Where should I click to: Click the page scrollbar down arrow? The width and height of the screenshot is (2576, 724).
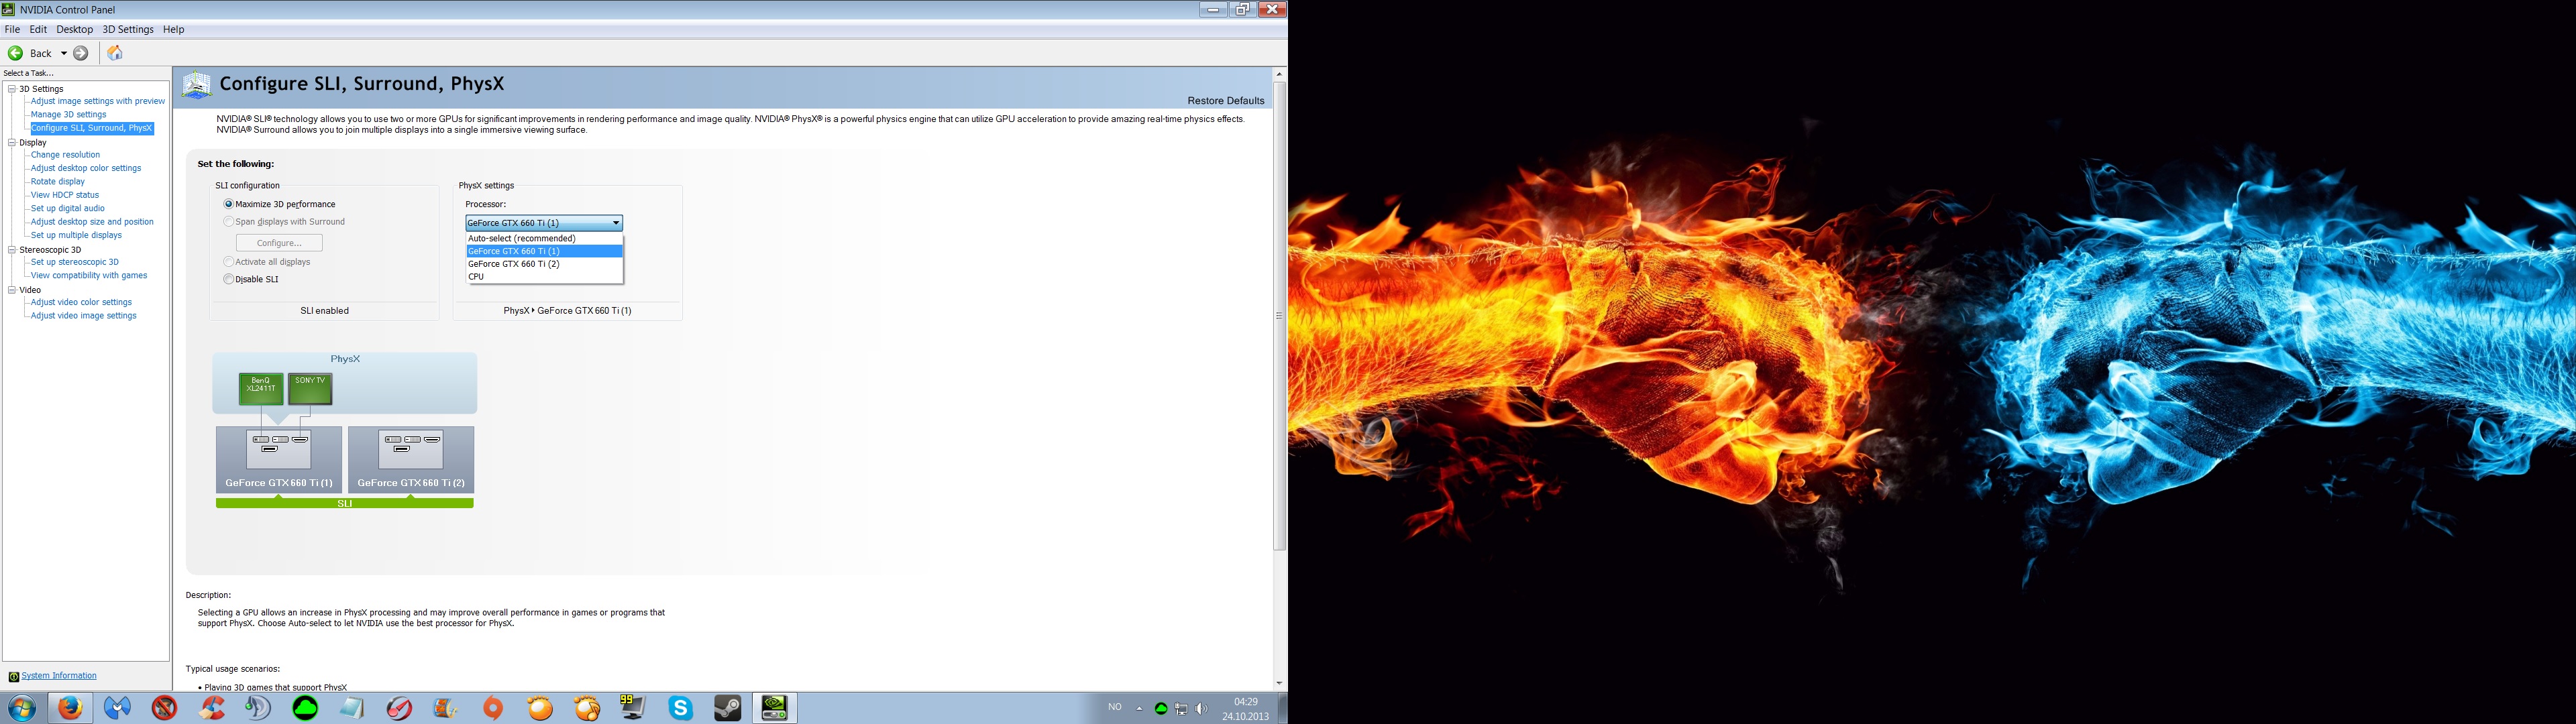pos(1279,684)
